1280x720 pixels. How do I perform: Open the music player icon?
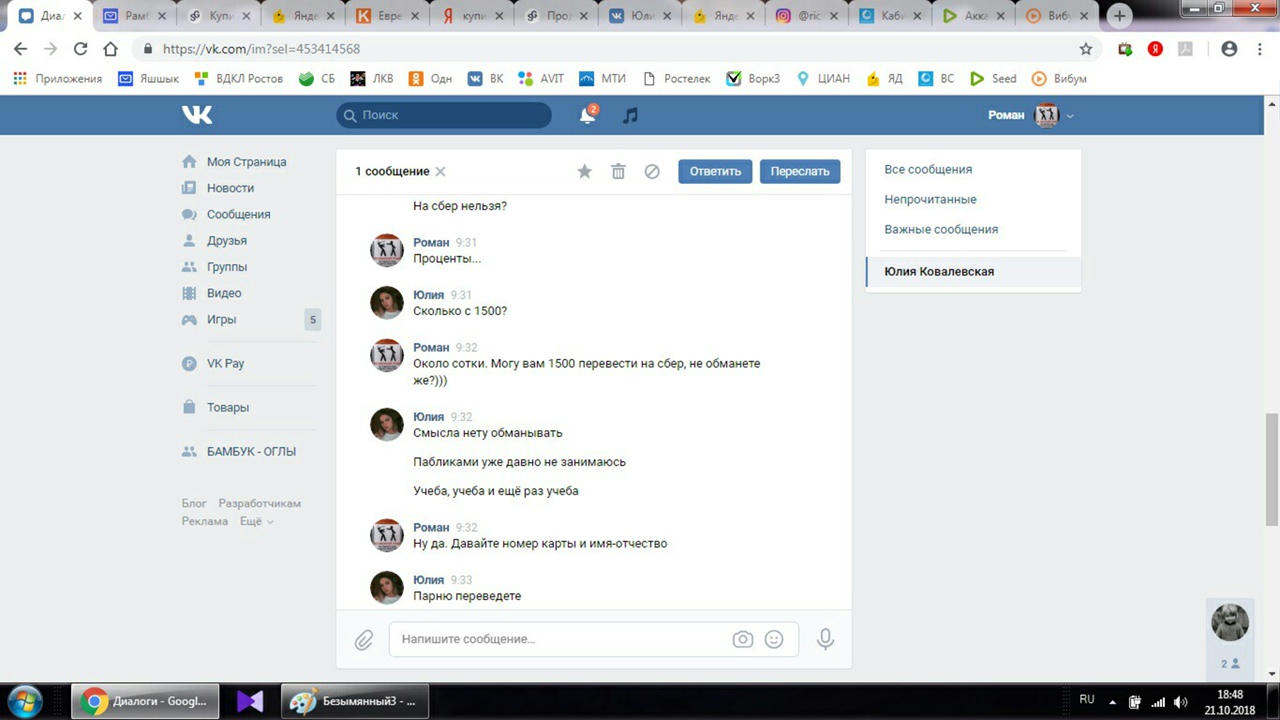click(630, 116)
